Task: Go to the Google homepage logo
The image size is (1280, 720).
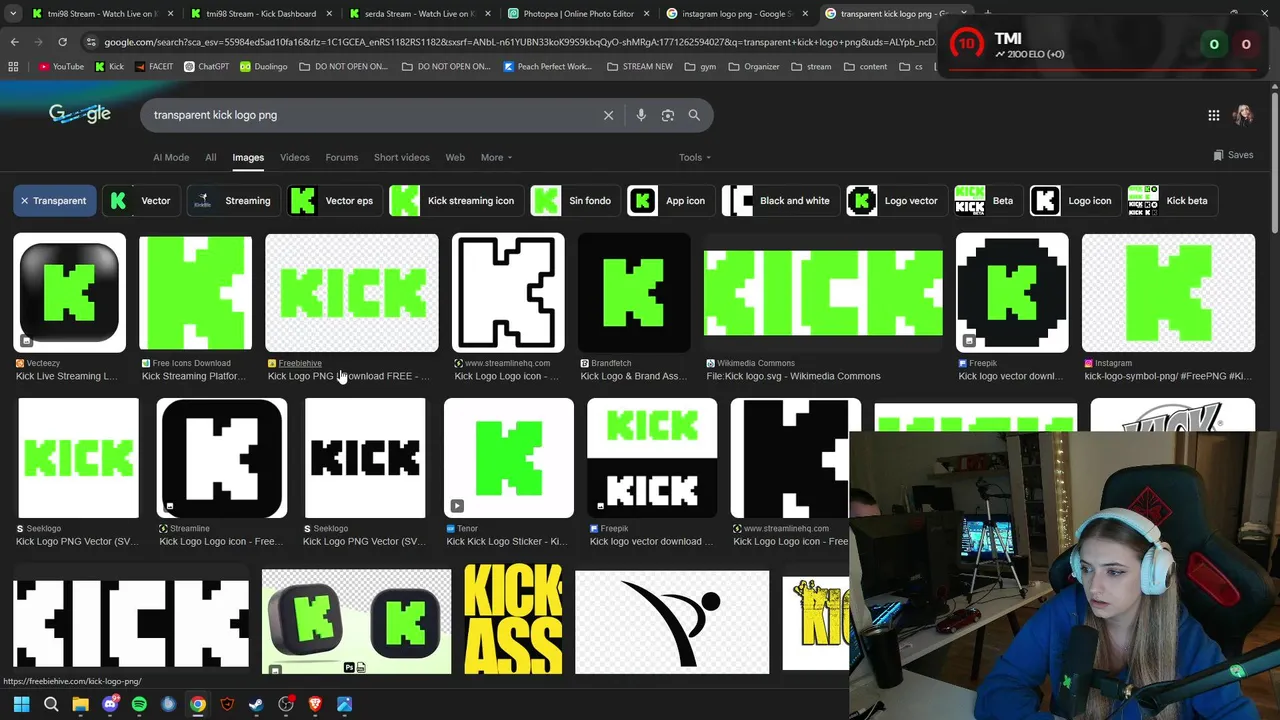Action: [80, 114]
